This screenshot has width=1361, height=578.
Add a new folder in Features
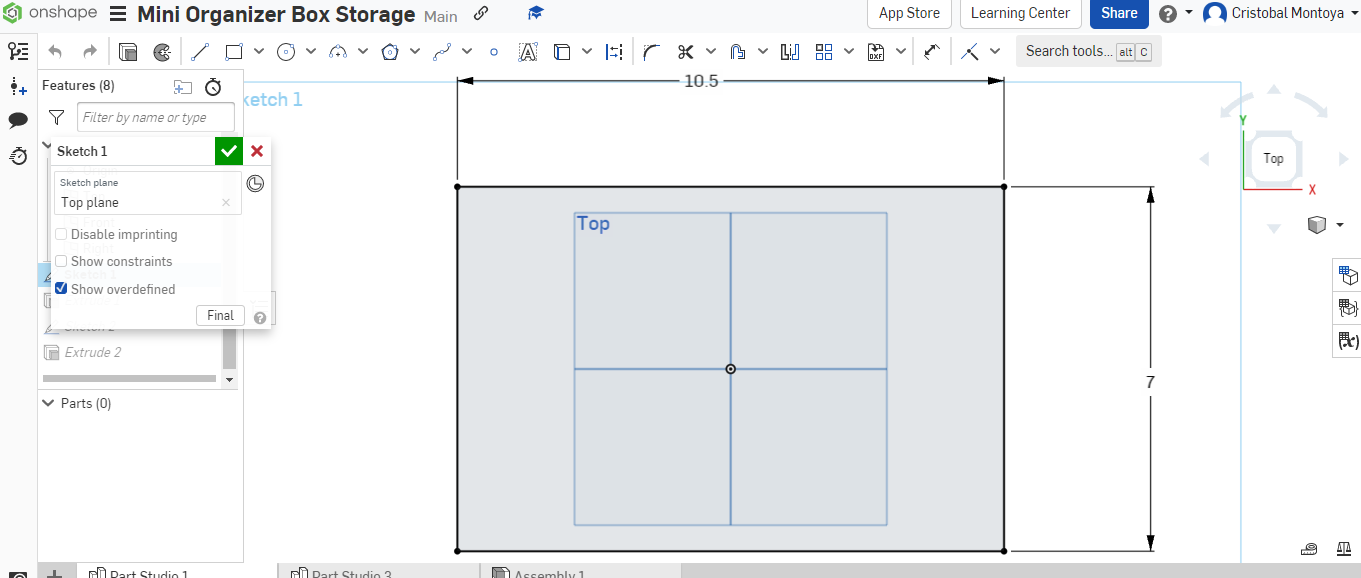182,87
